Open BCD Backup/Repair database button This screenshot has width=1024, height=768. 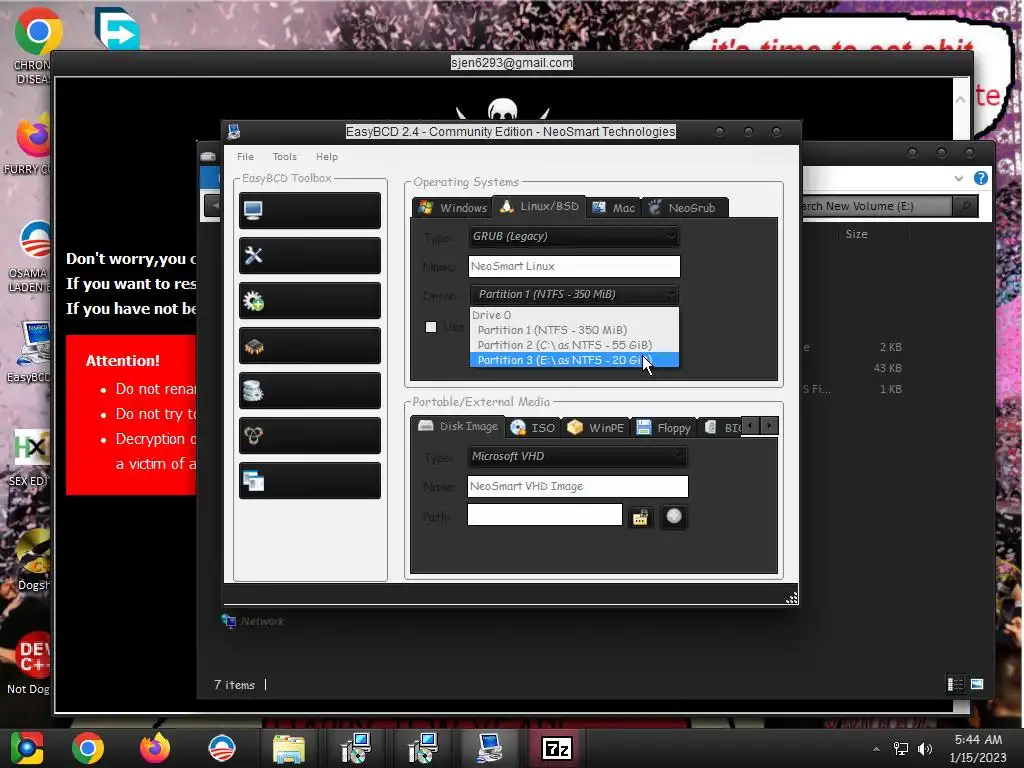pyautogui.click(x=310, y=391)
